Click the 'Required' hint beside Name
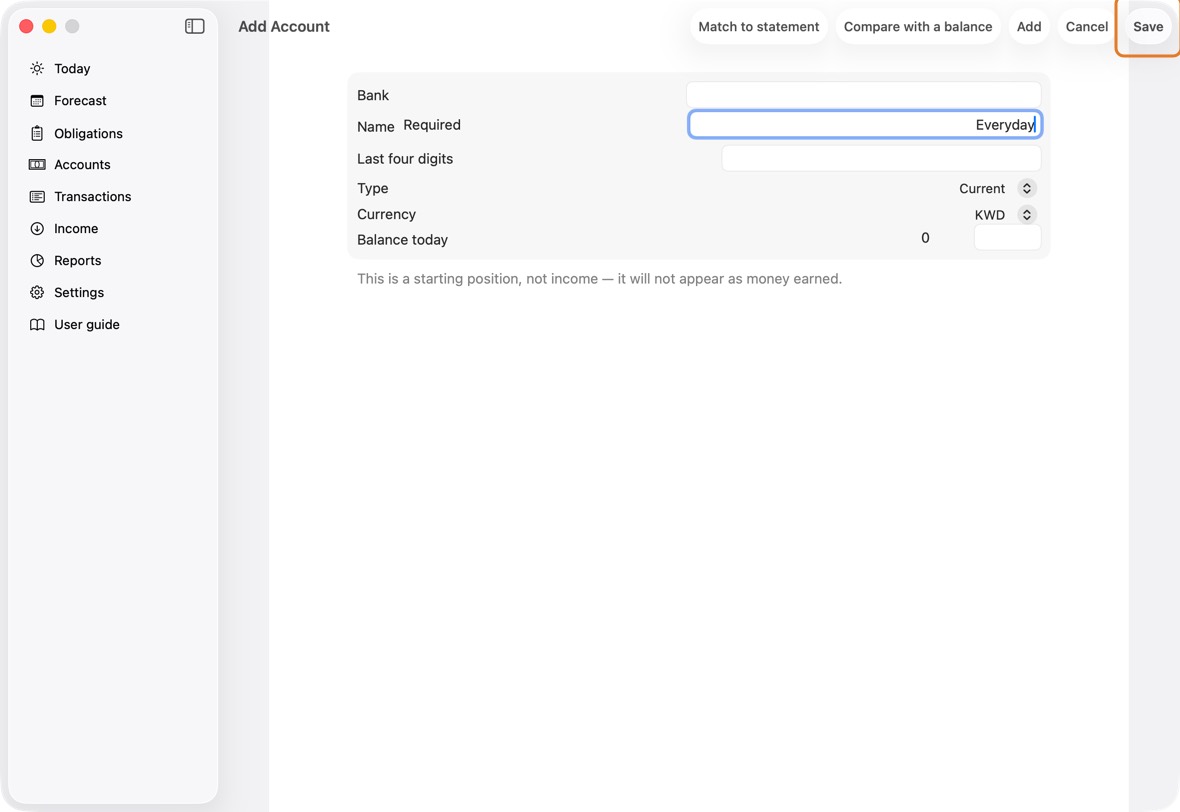 pyautogui.click(x=432, y=125)
